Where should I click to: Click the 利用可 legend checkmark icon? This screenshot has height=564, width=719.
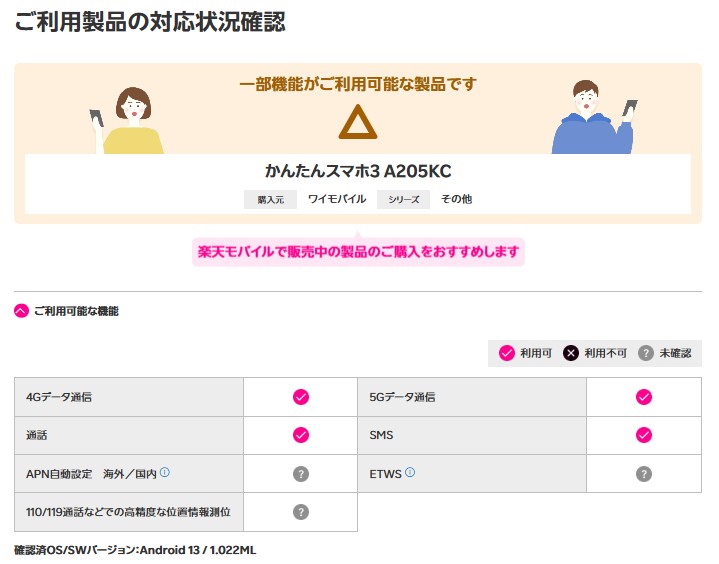click(x=507, y=353)
